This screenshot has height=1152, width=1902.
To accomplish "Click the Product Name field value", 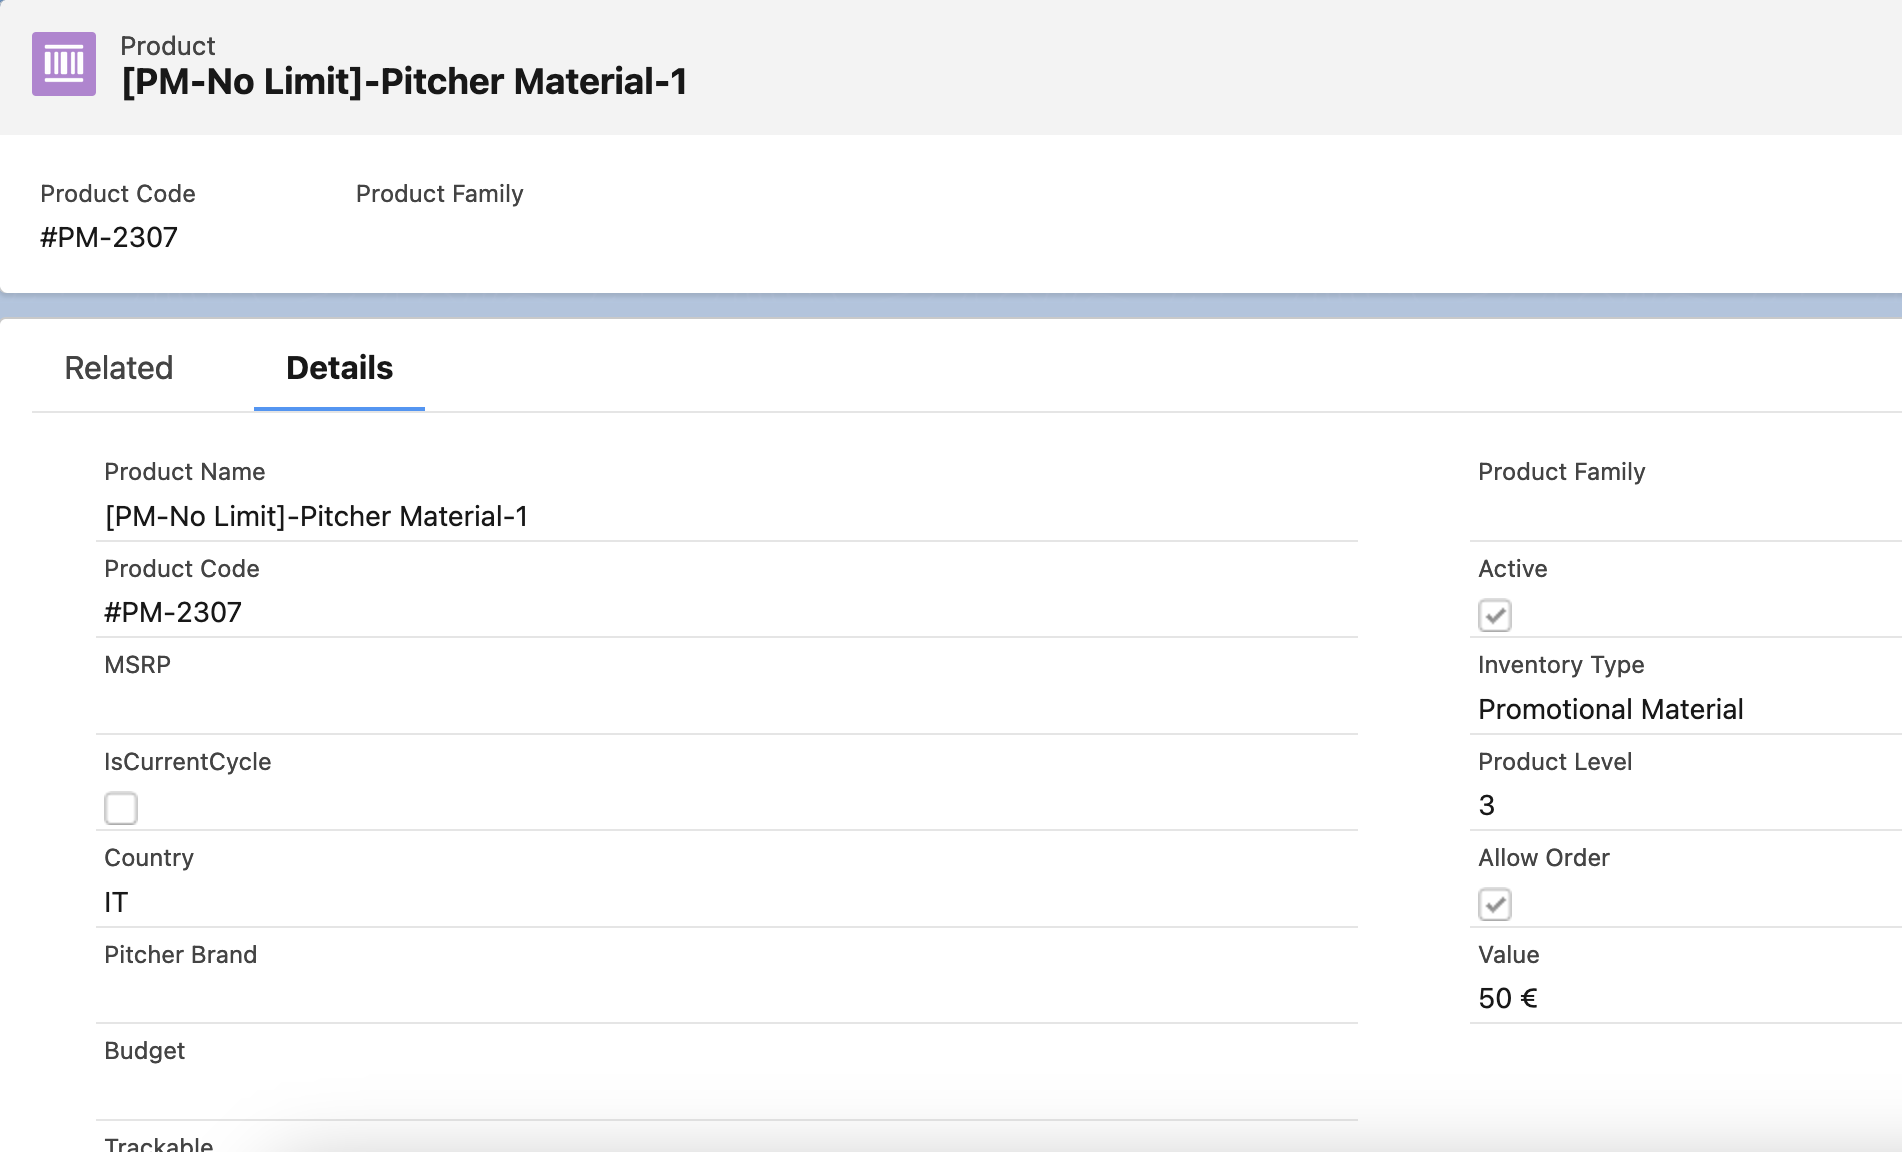I will pos(316,516).
